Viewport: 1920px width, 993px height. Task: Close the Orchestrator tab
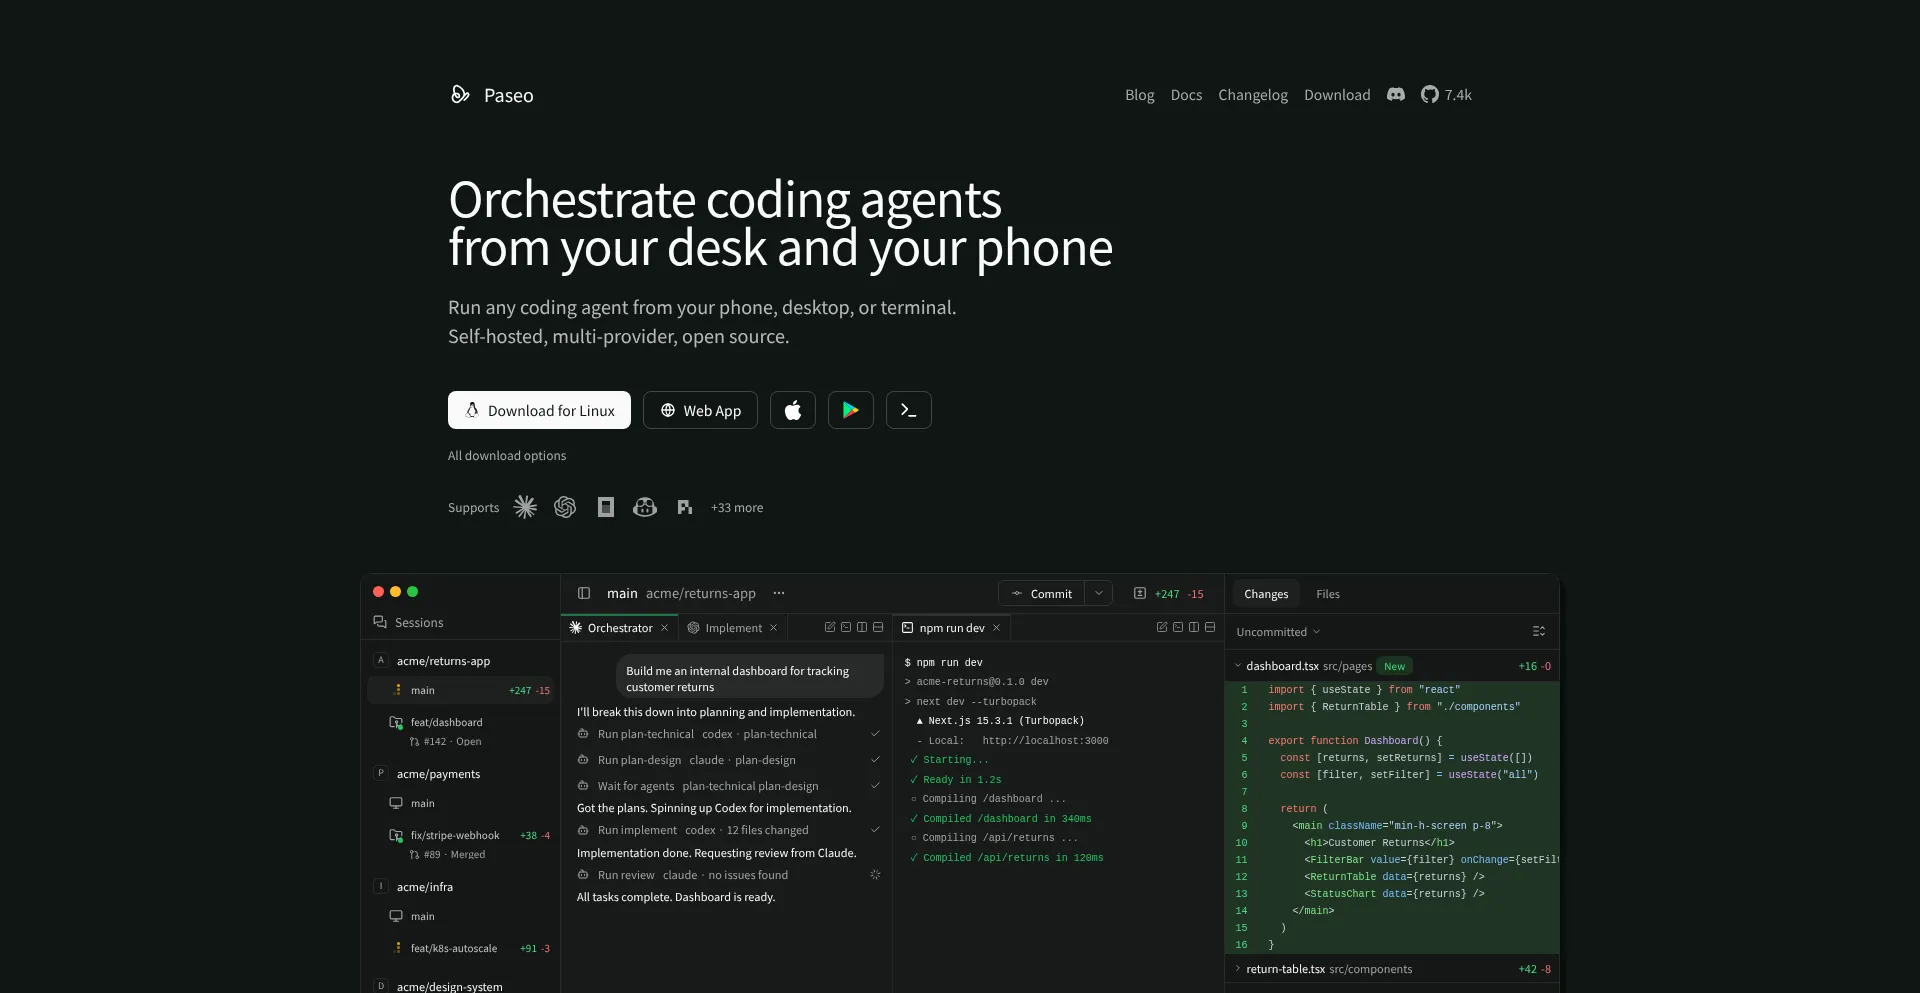click(664, 628)
